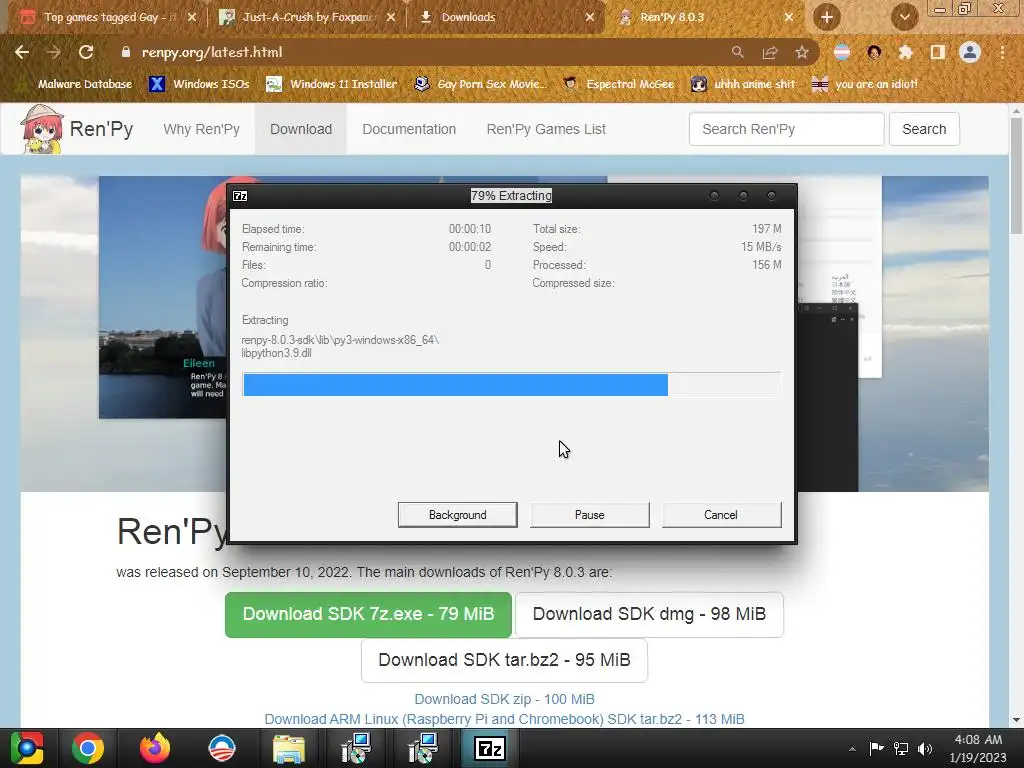Click the address bar padlock icon
This screenshot has width=1024, height=768.
[126, 52]
